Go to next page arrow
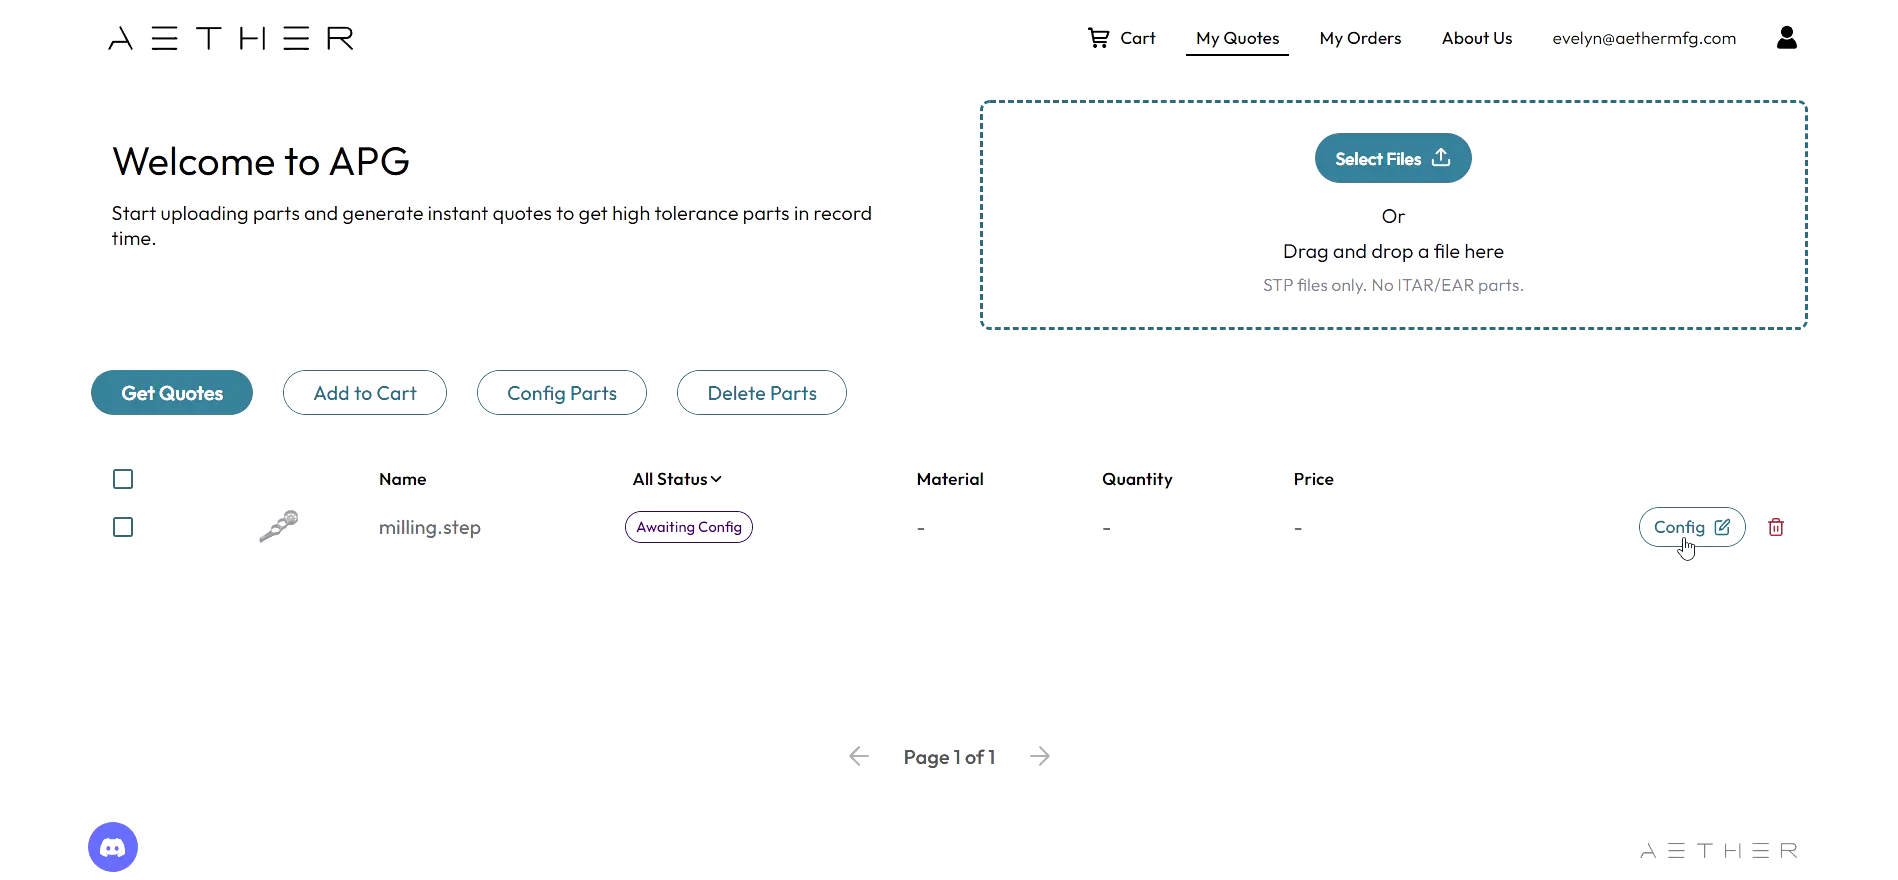The width and height of the screenshot is (1898, 880). tap(1040, 756)
